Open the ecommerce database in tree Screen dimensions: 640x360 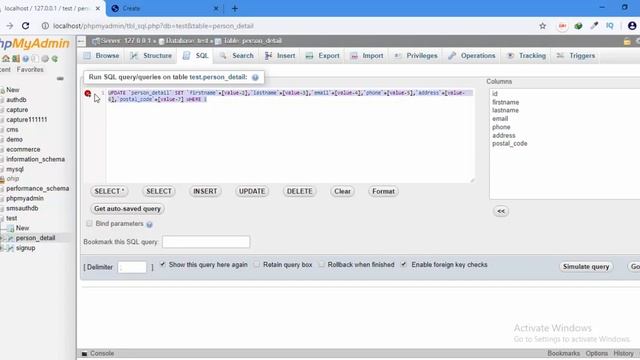click(x=23, y=149)
